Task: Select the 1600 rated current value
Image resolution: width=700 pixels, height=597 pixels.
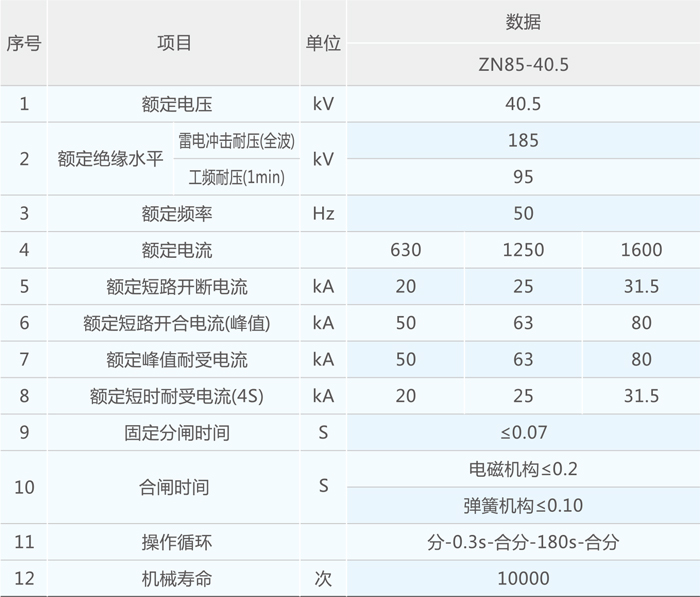Action: click(x=640, y=250)
